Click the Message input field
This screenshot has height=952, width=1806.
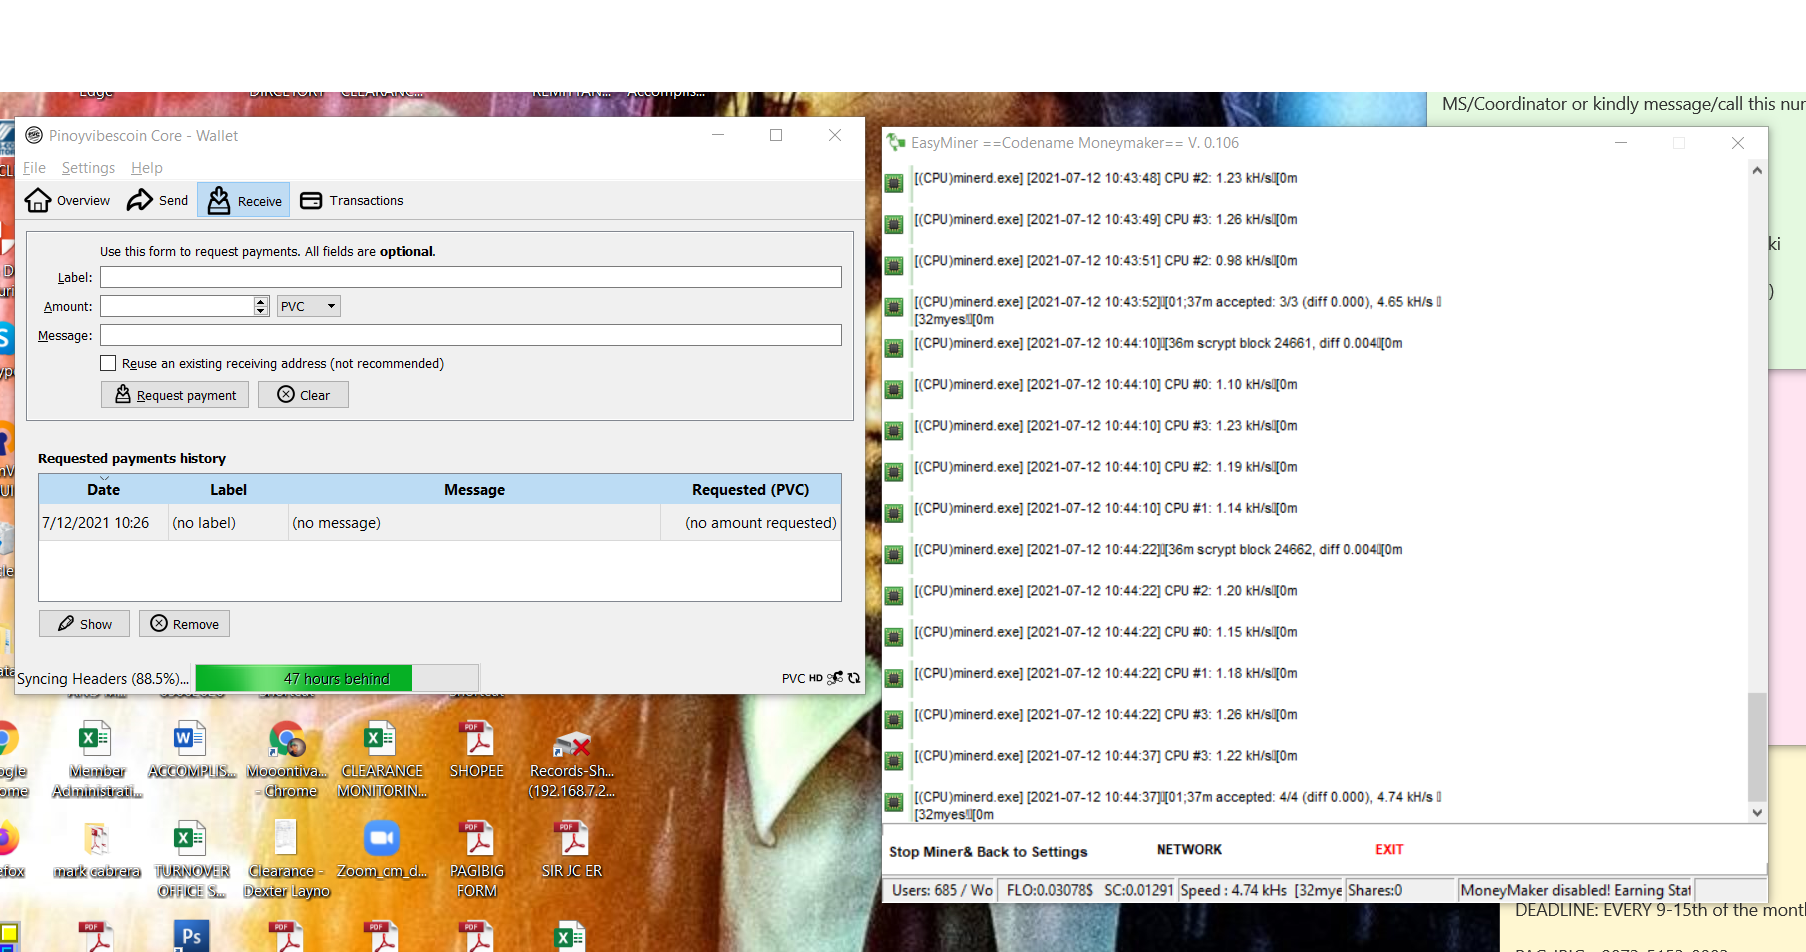470,335
